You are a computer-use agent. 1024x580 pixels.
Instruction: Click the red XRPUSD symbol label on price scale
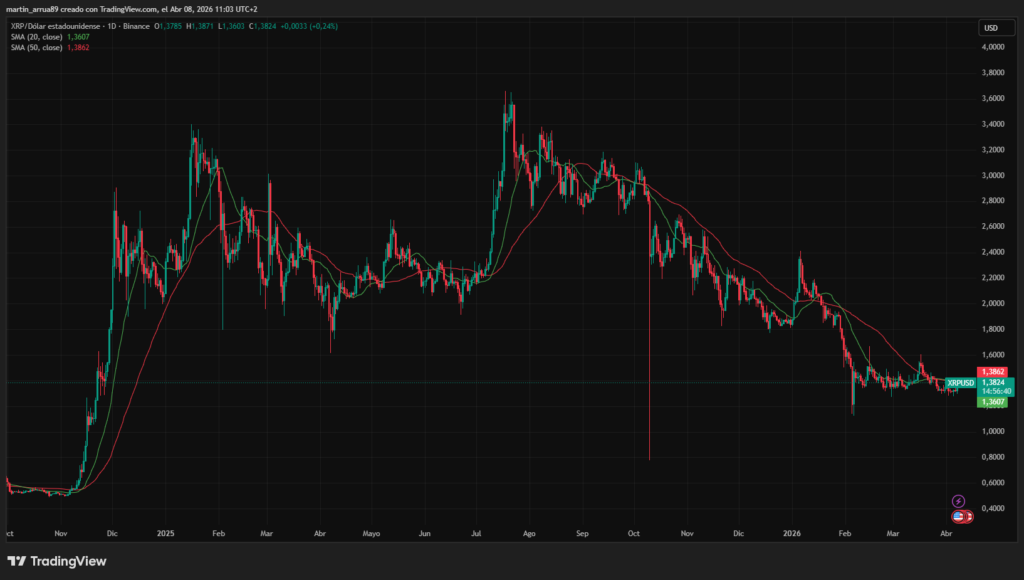tap(960, 383)
